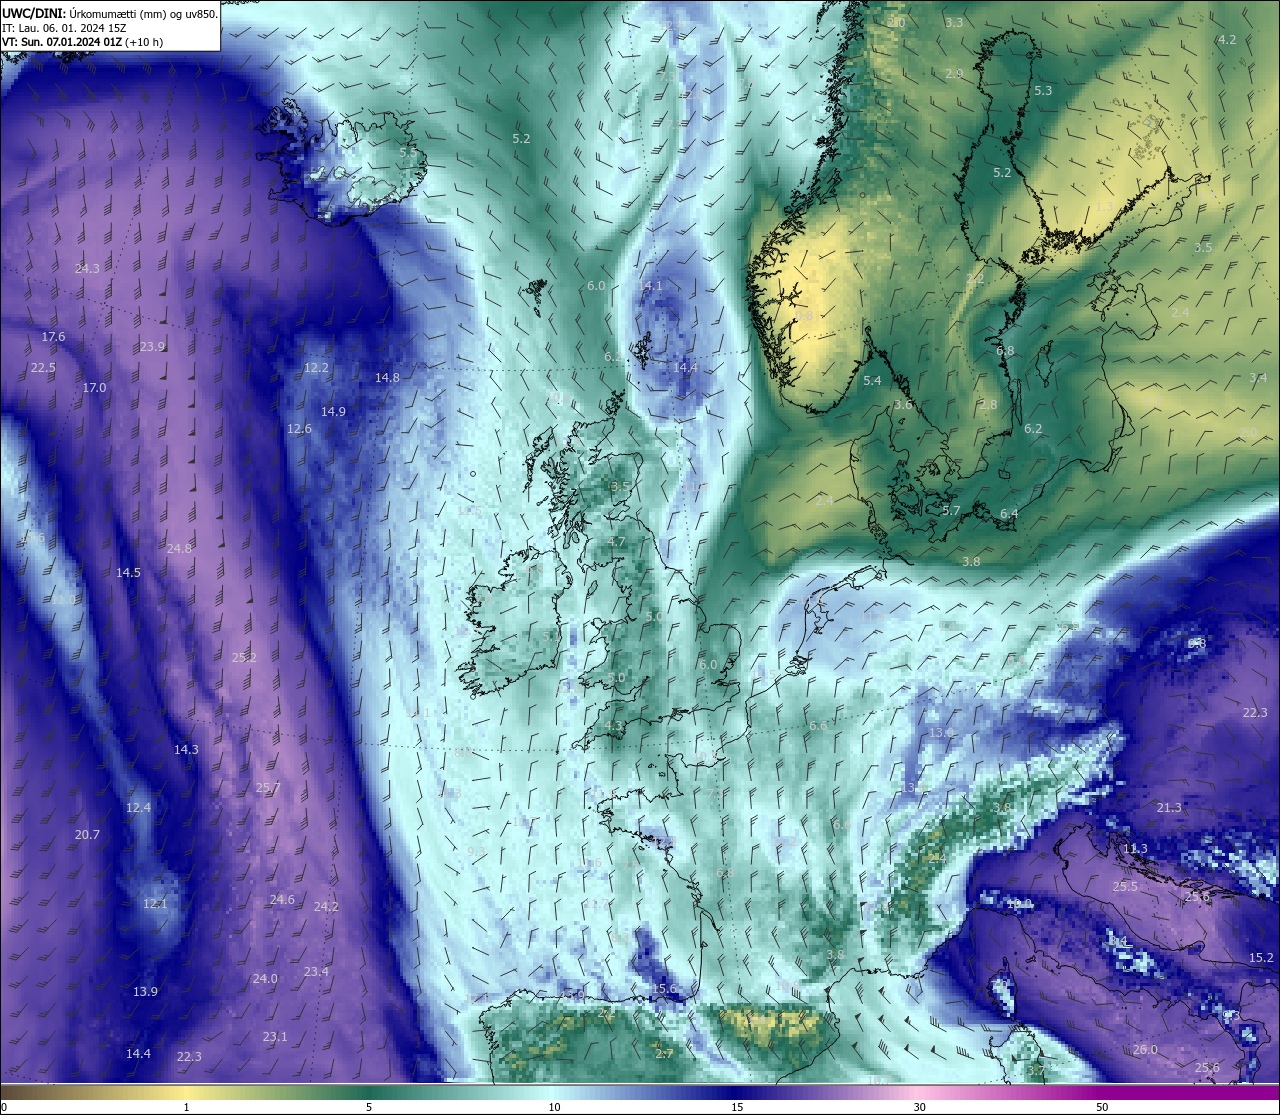Click the map value 23.9
This screenshot has width=1280, height=1115.
point(152,346)
